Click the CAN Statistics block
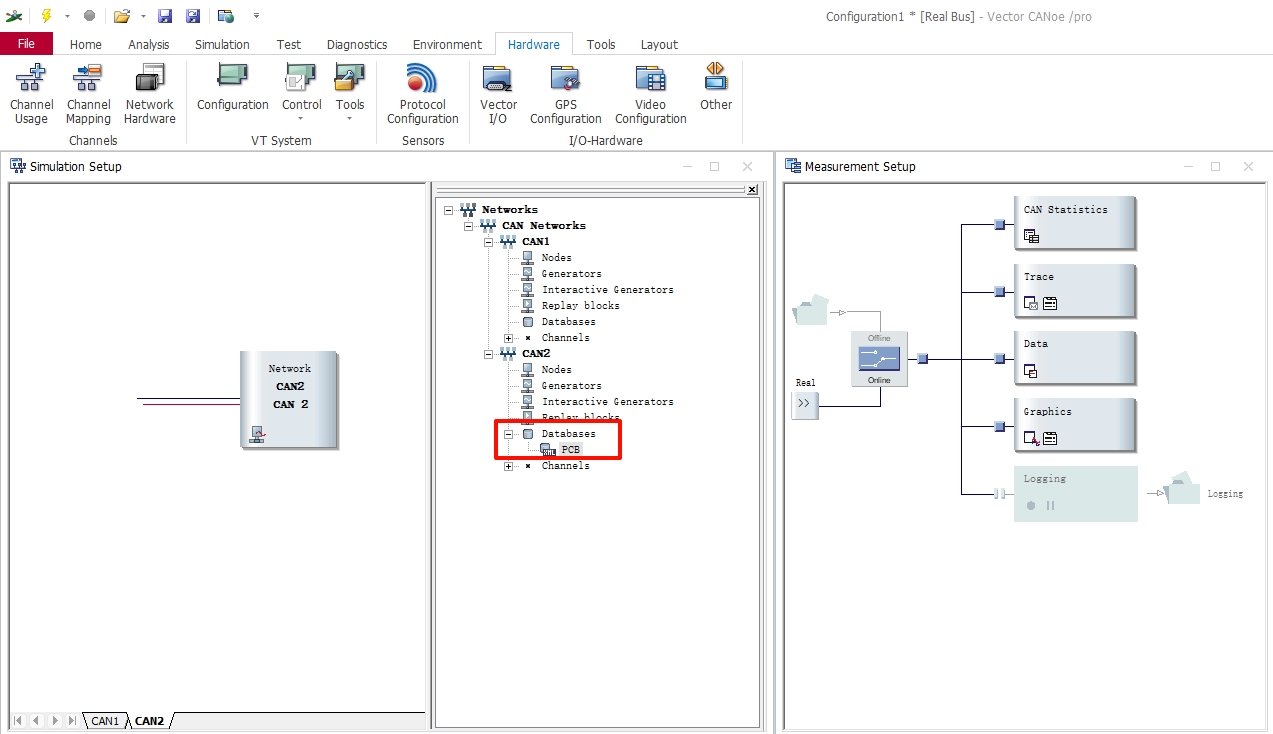This screenshot has height=734, width=1273. tap(1074, 223)
